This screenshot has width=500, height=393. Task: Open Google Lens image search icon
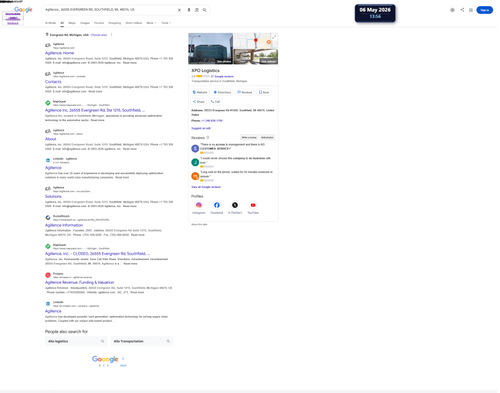197,10
